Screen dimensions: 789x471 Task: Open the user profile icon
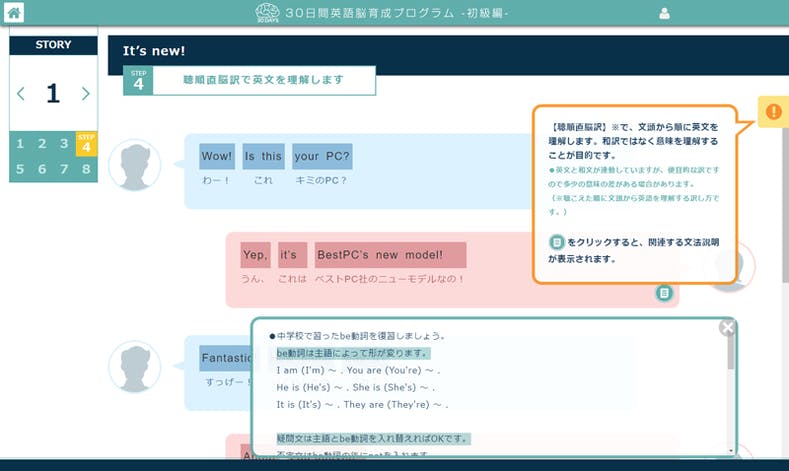click(x=665, y=13)
